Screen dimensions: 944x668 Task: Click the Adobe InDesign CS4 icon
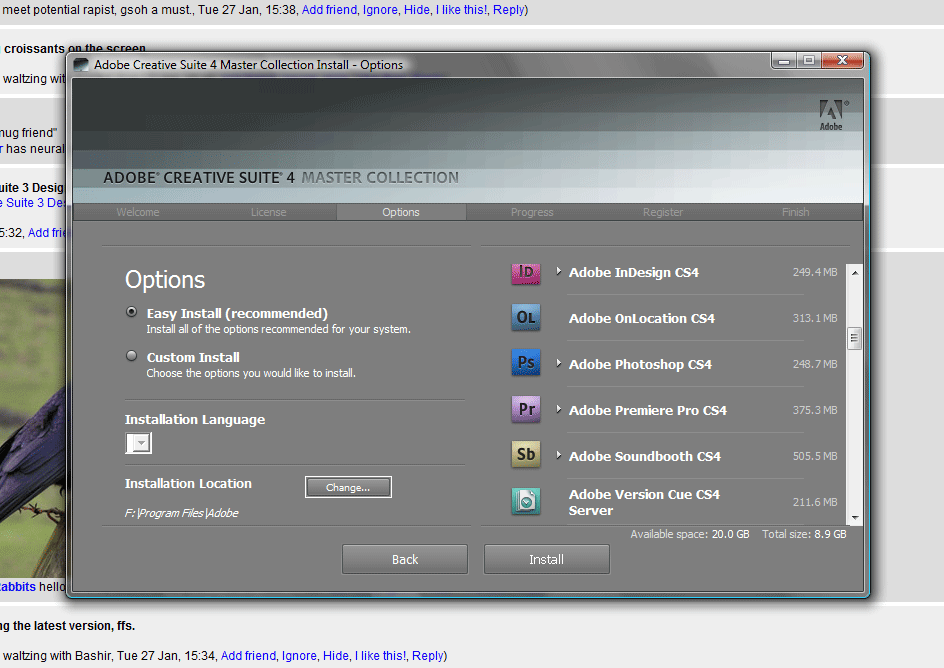[526, 273]
